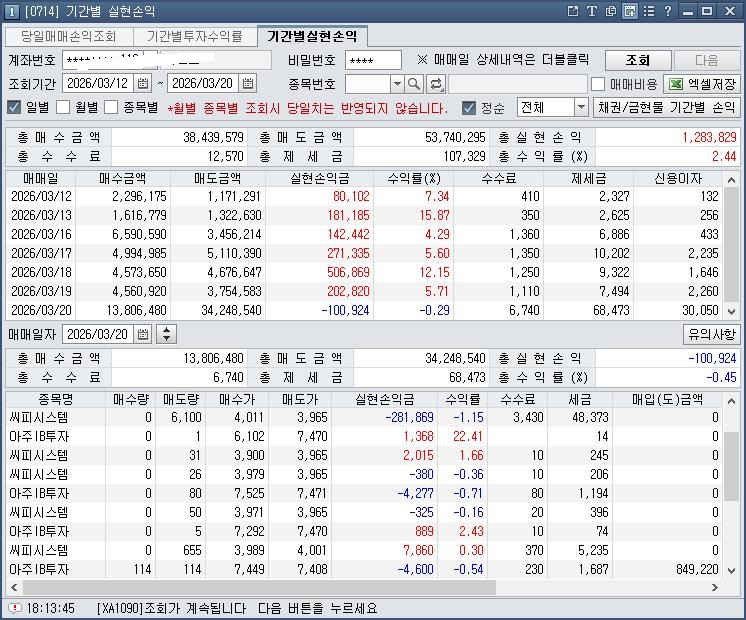
Task: Open the 전체 dropdown
Action: 553,108
